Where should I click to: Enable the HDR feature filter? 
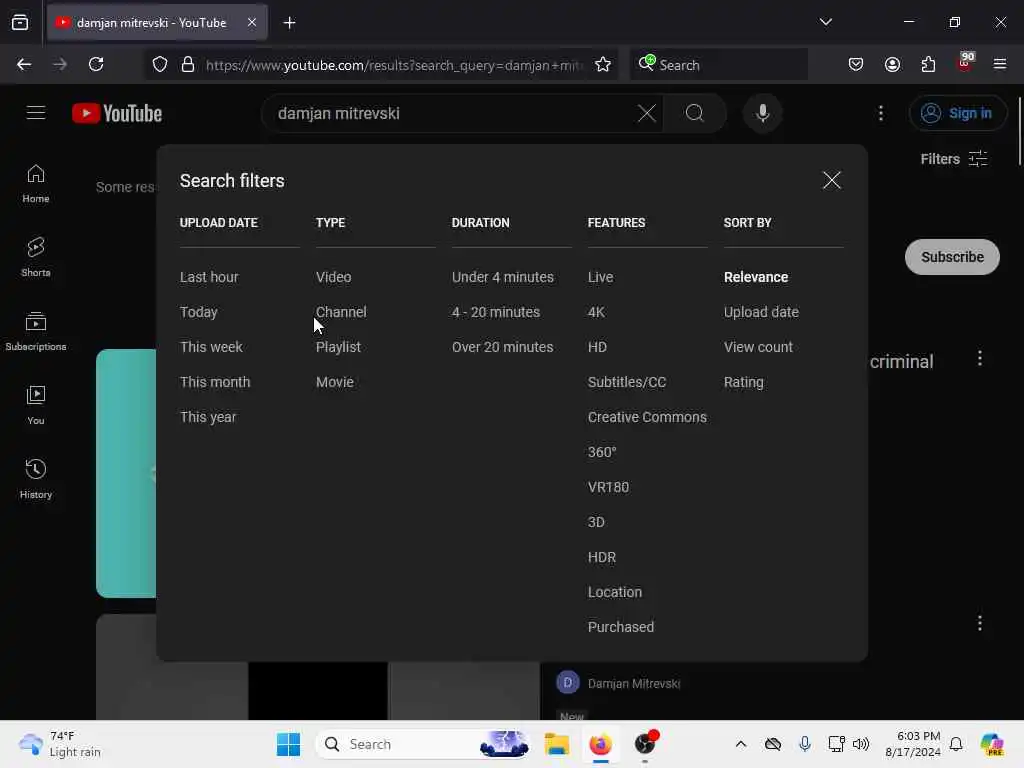(x=601, y=558)
